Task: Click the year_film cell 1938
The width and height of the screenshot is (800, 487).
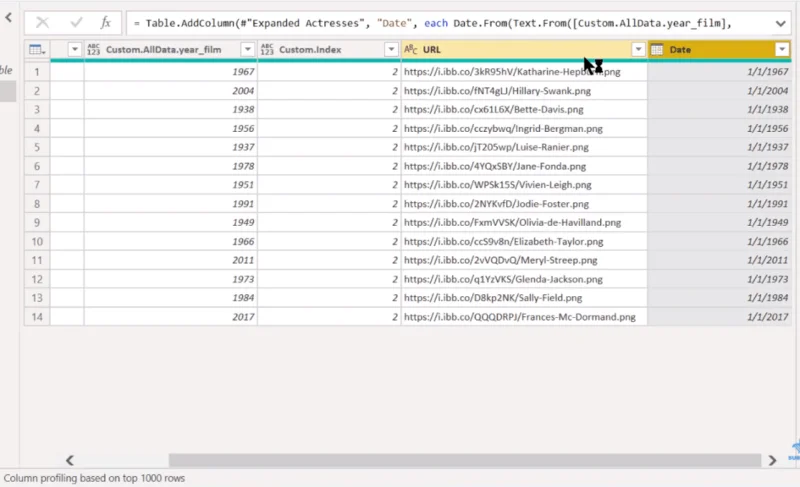Action: click(x=170, y=110)
